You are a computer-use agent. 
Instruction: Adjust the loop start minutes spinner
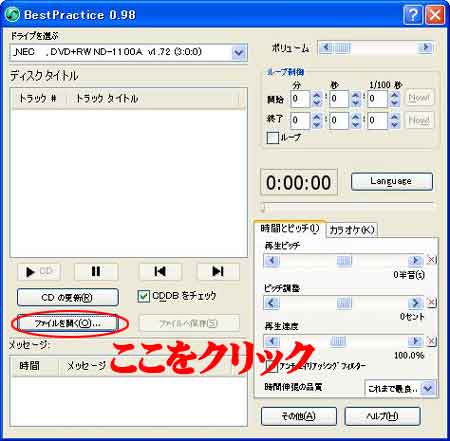316,99
